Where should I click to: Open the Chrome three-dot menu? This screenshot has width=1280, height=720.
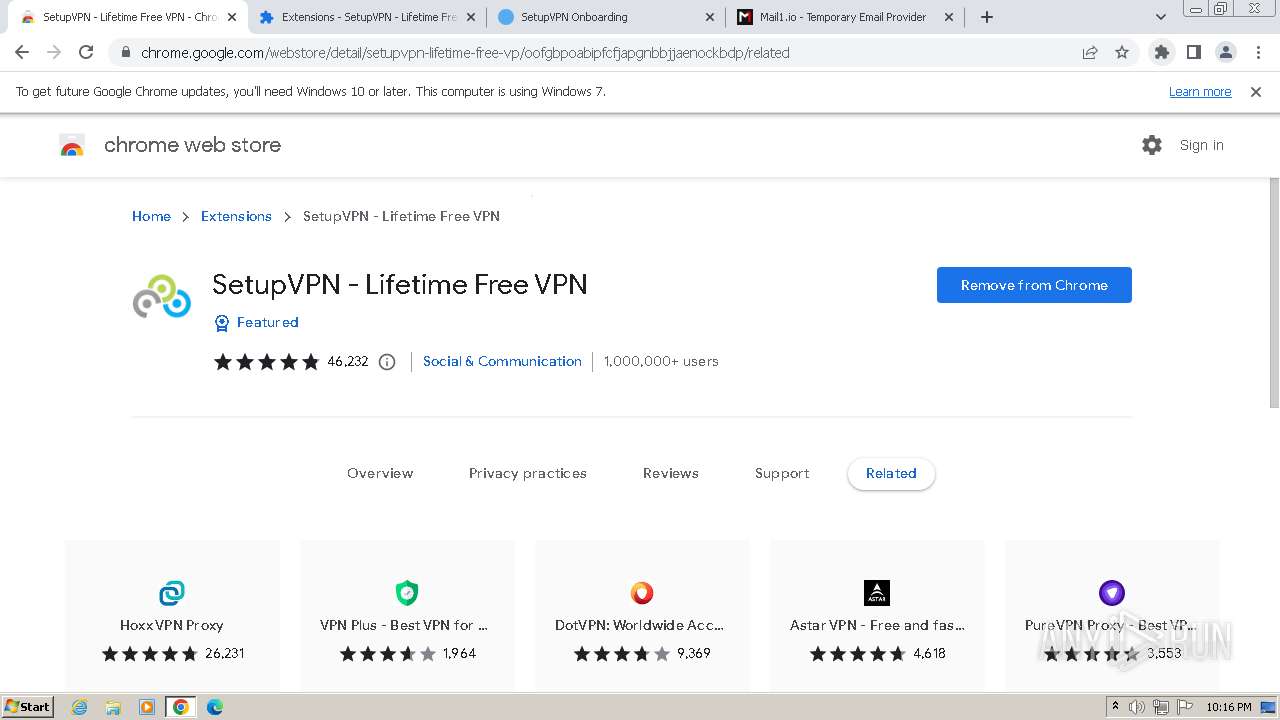(x=1258, y=53)
